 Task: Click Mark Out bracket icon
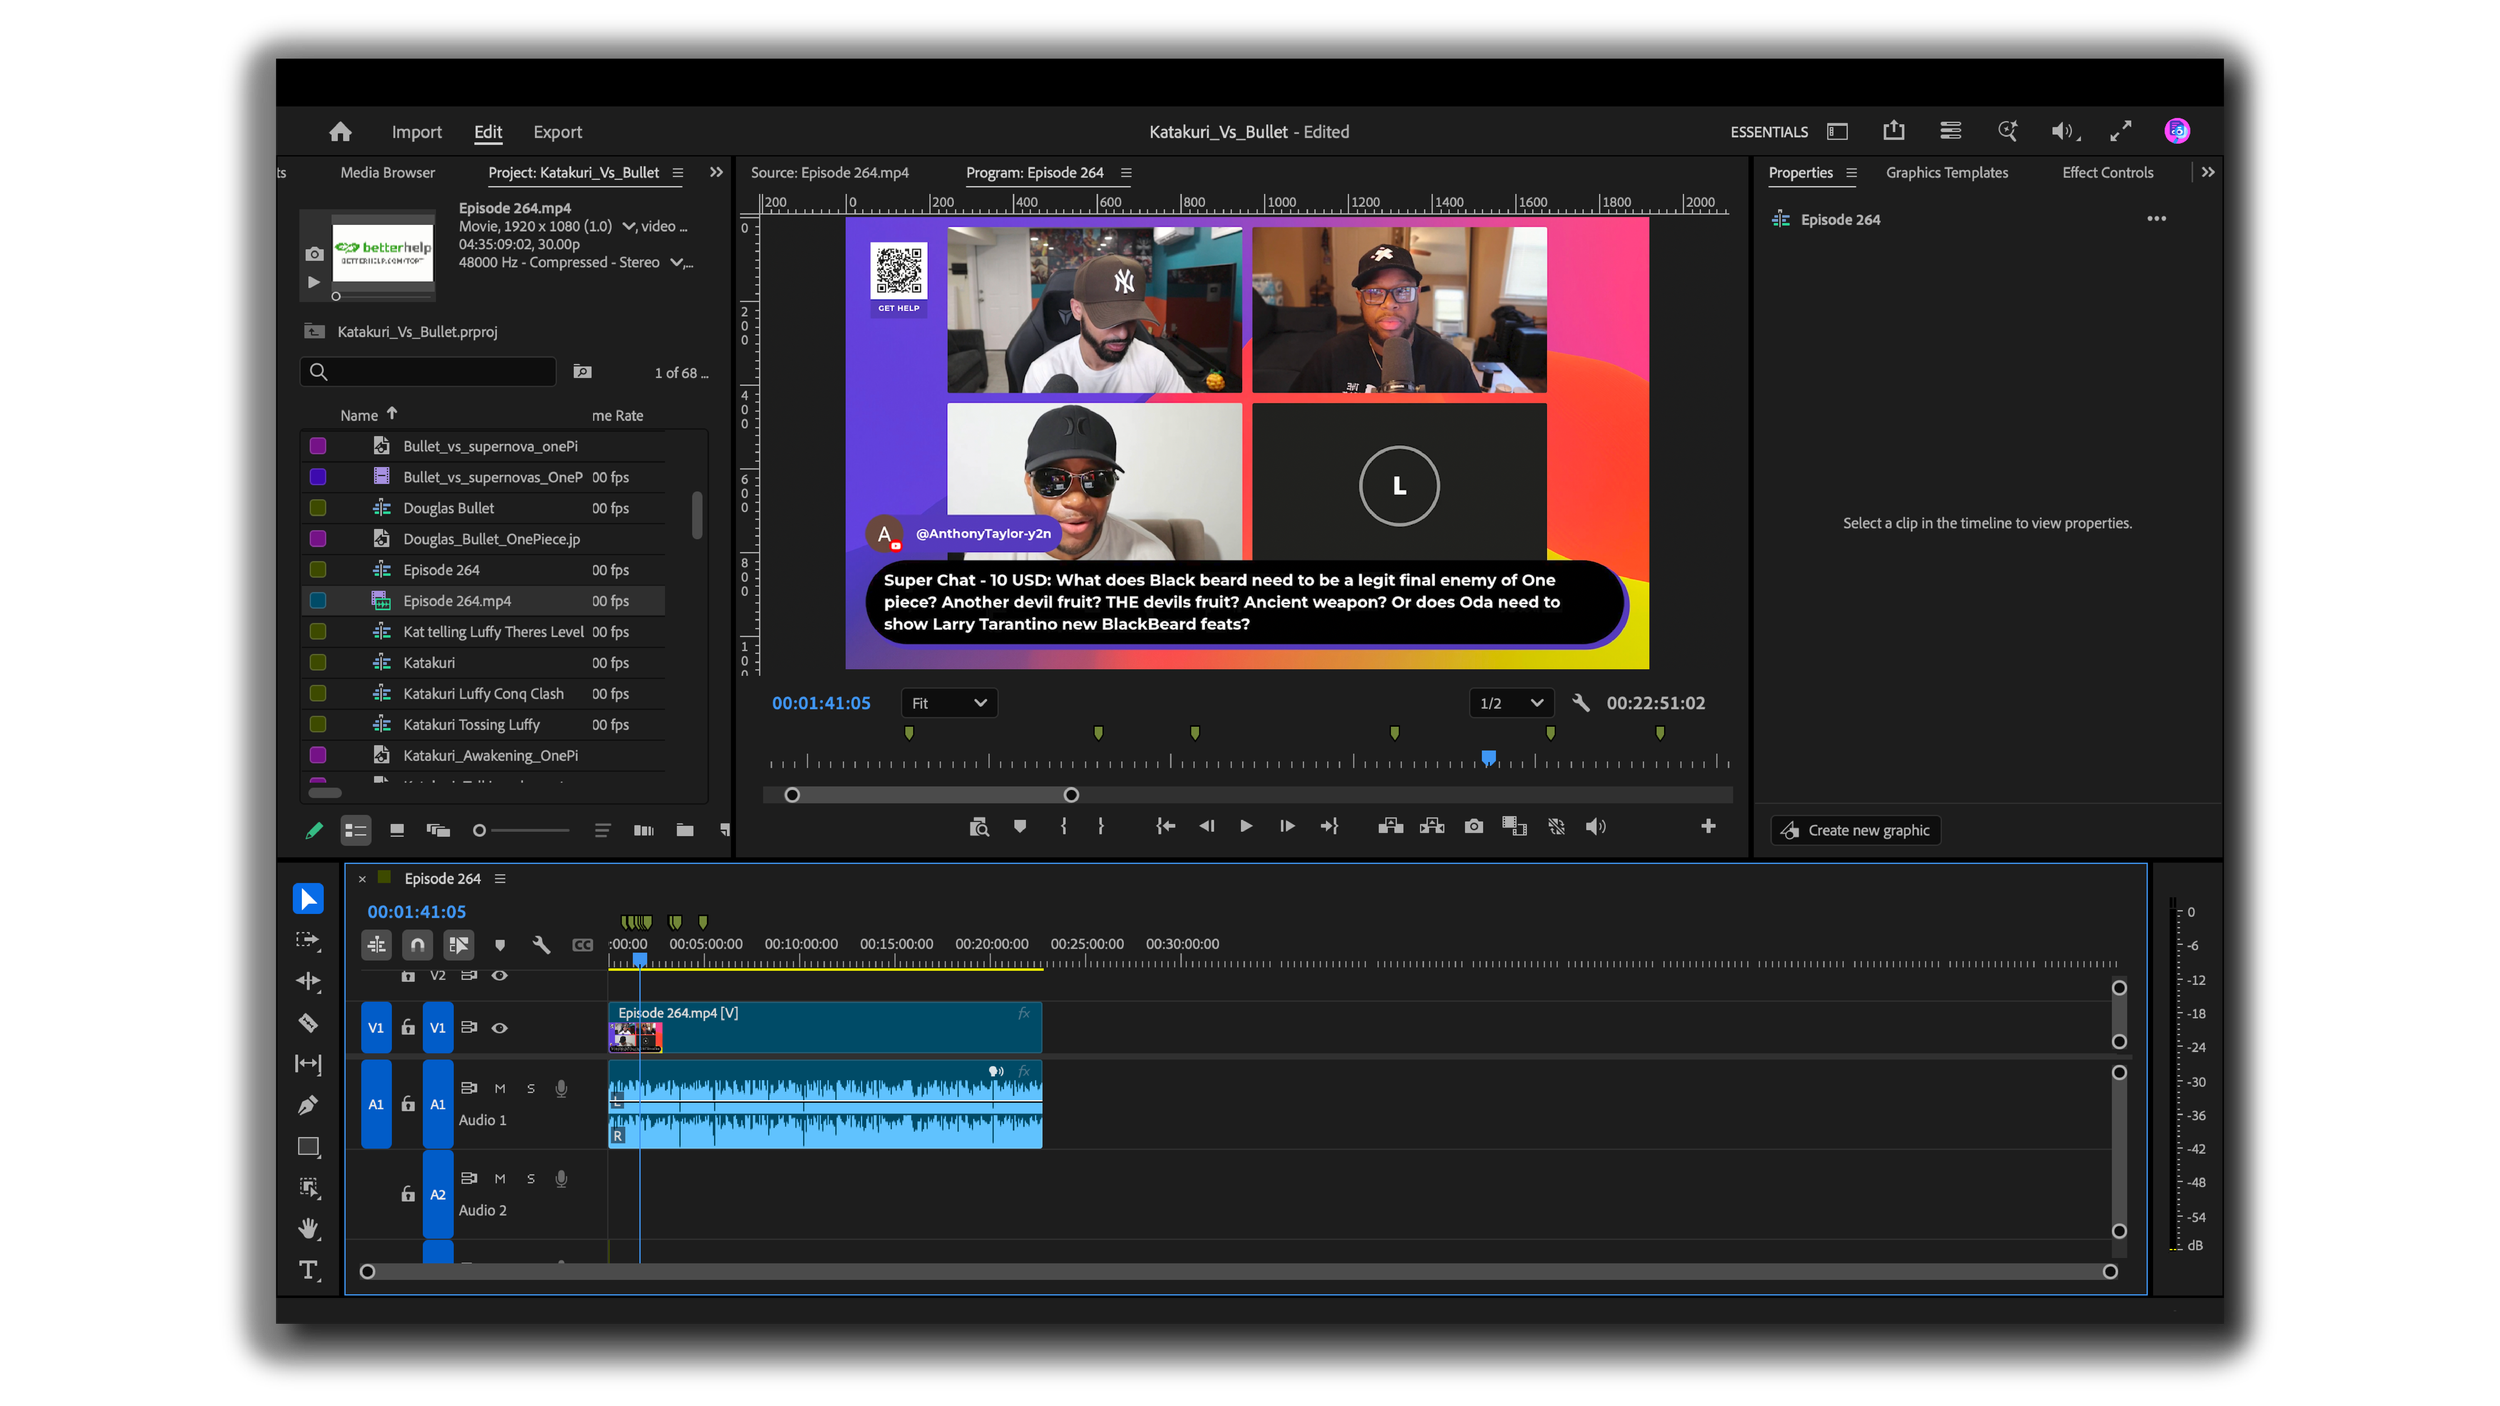click(1101, 826)
